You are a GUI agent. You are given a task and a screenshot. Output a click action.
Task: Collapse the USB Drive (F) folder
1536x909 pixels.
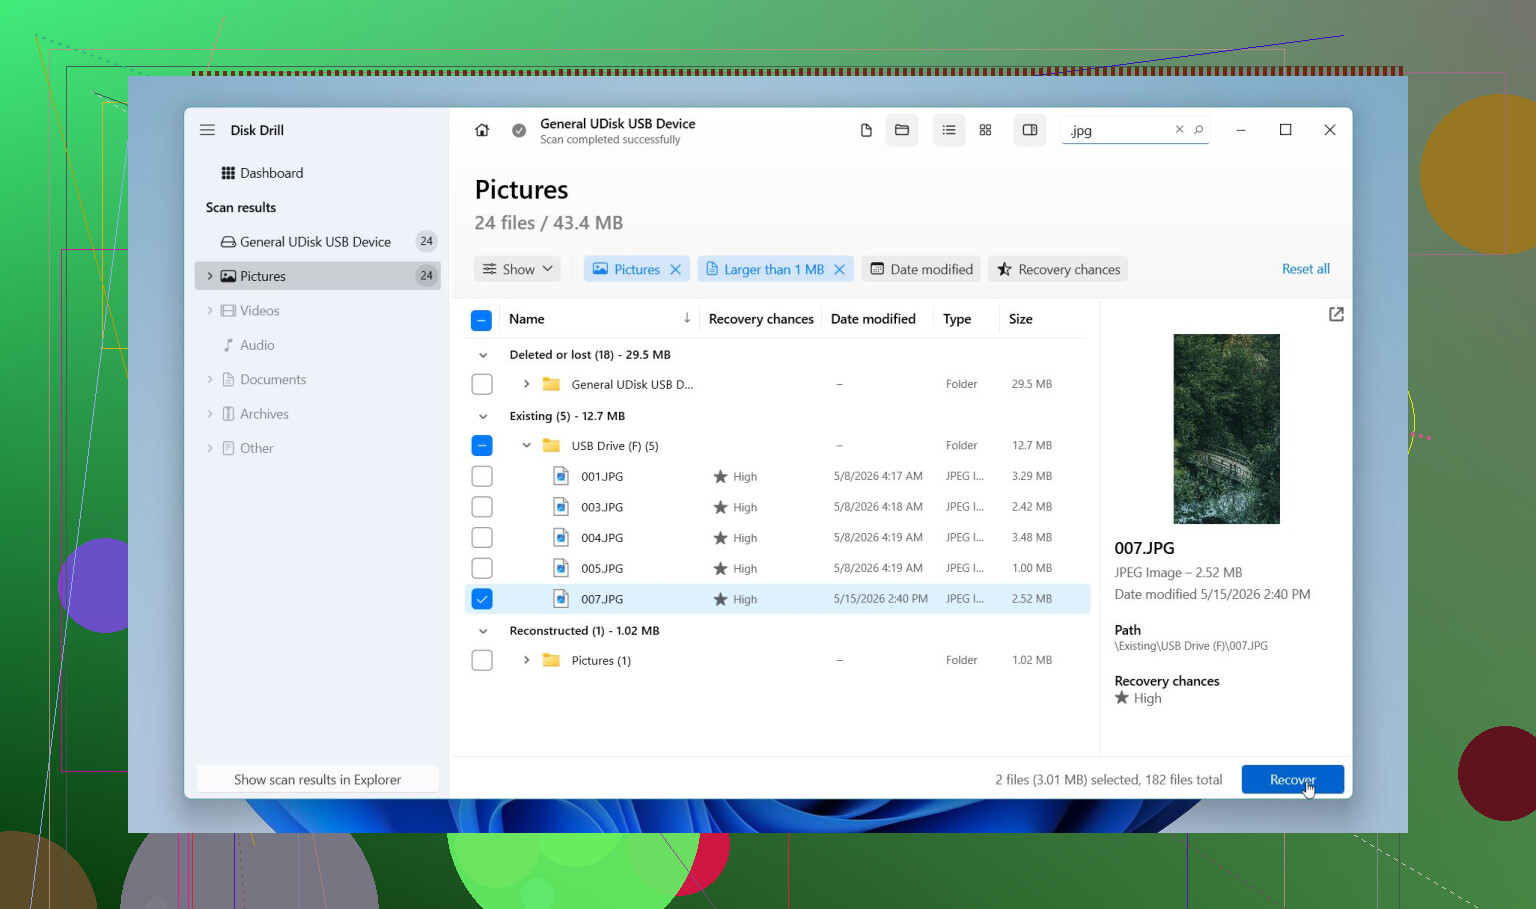tap(526, 445)
